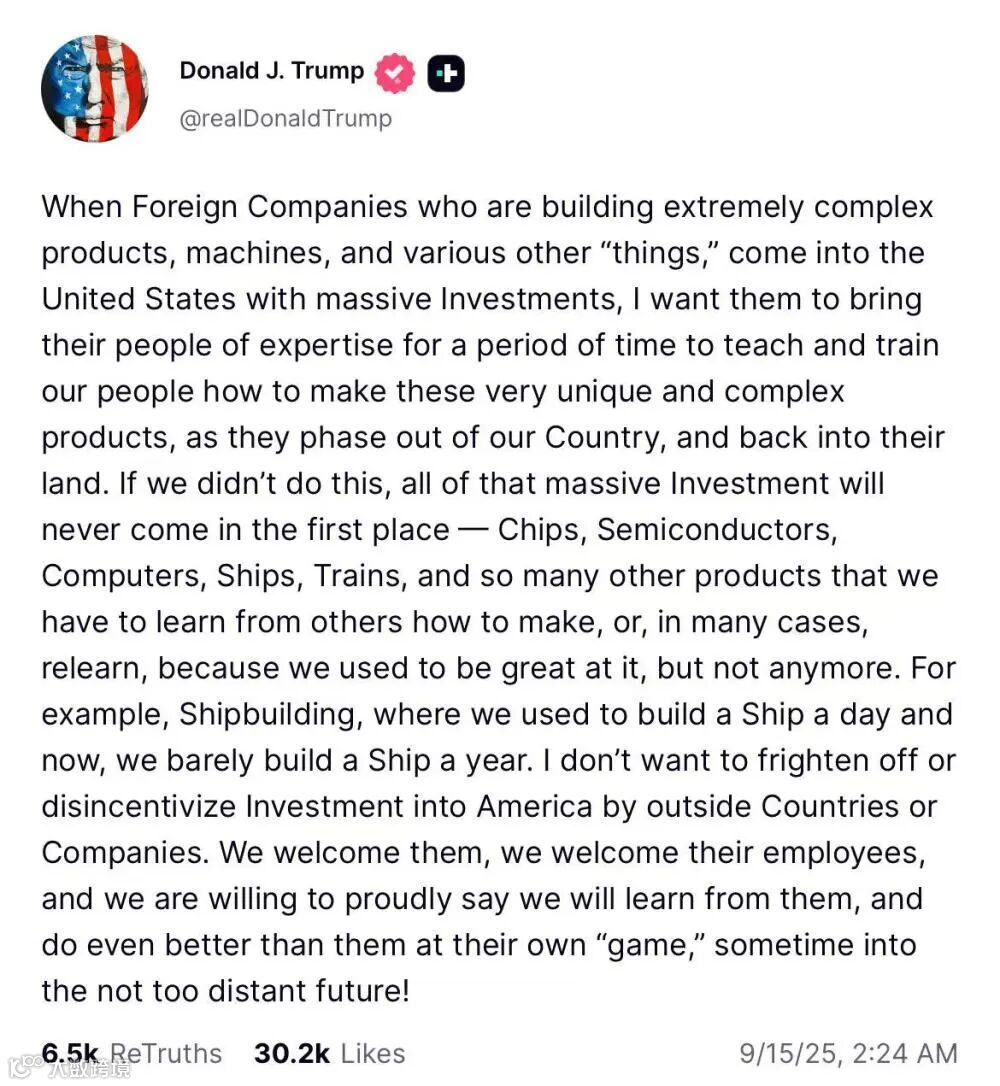Open the @realDonaldTrump handle link
The height and width of the screenshot is (1086, 1000).
(x=285, y=118)
